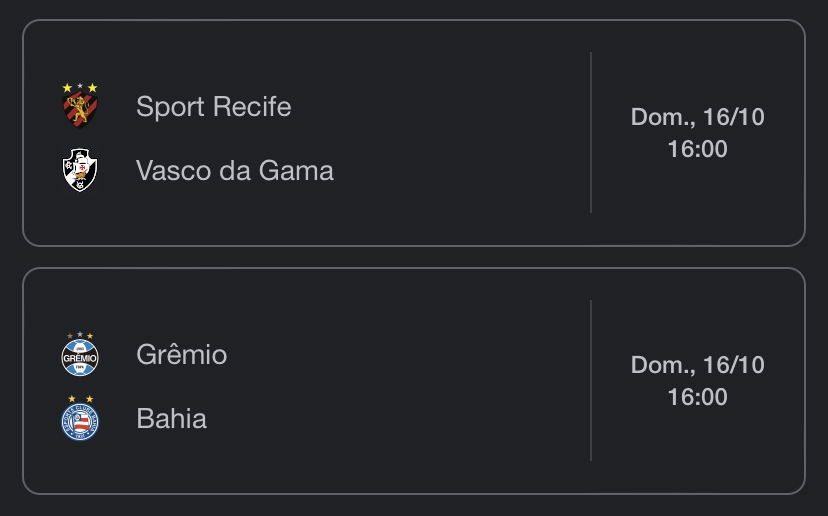Click the yellow stars above Sport Recife crest

click(x=80, y=87)
